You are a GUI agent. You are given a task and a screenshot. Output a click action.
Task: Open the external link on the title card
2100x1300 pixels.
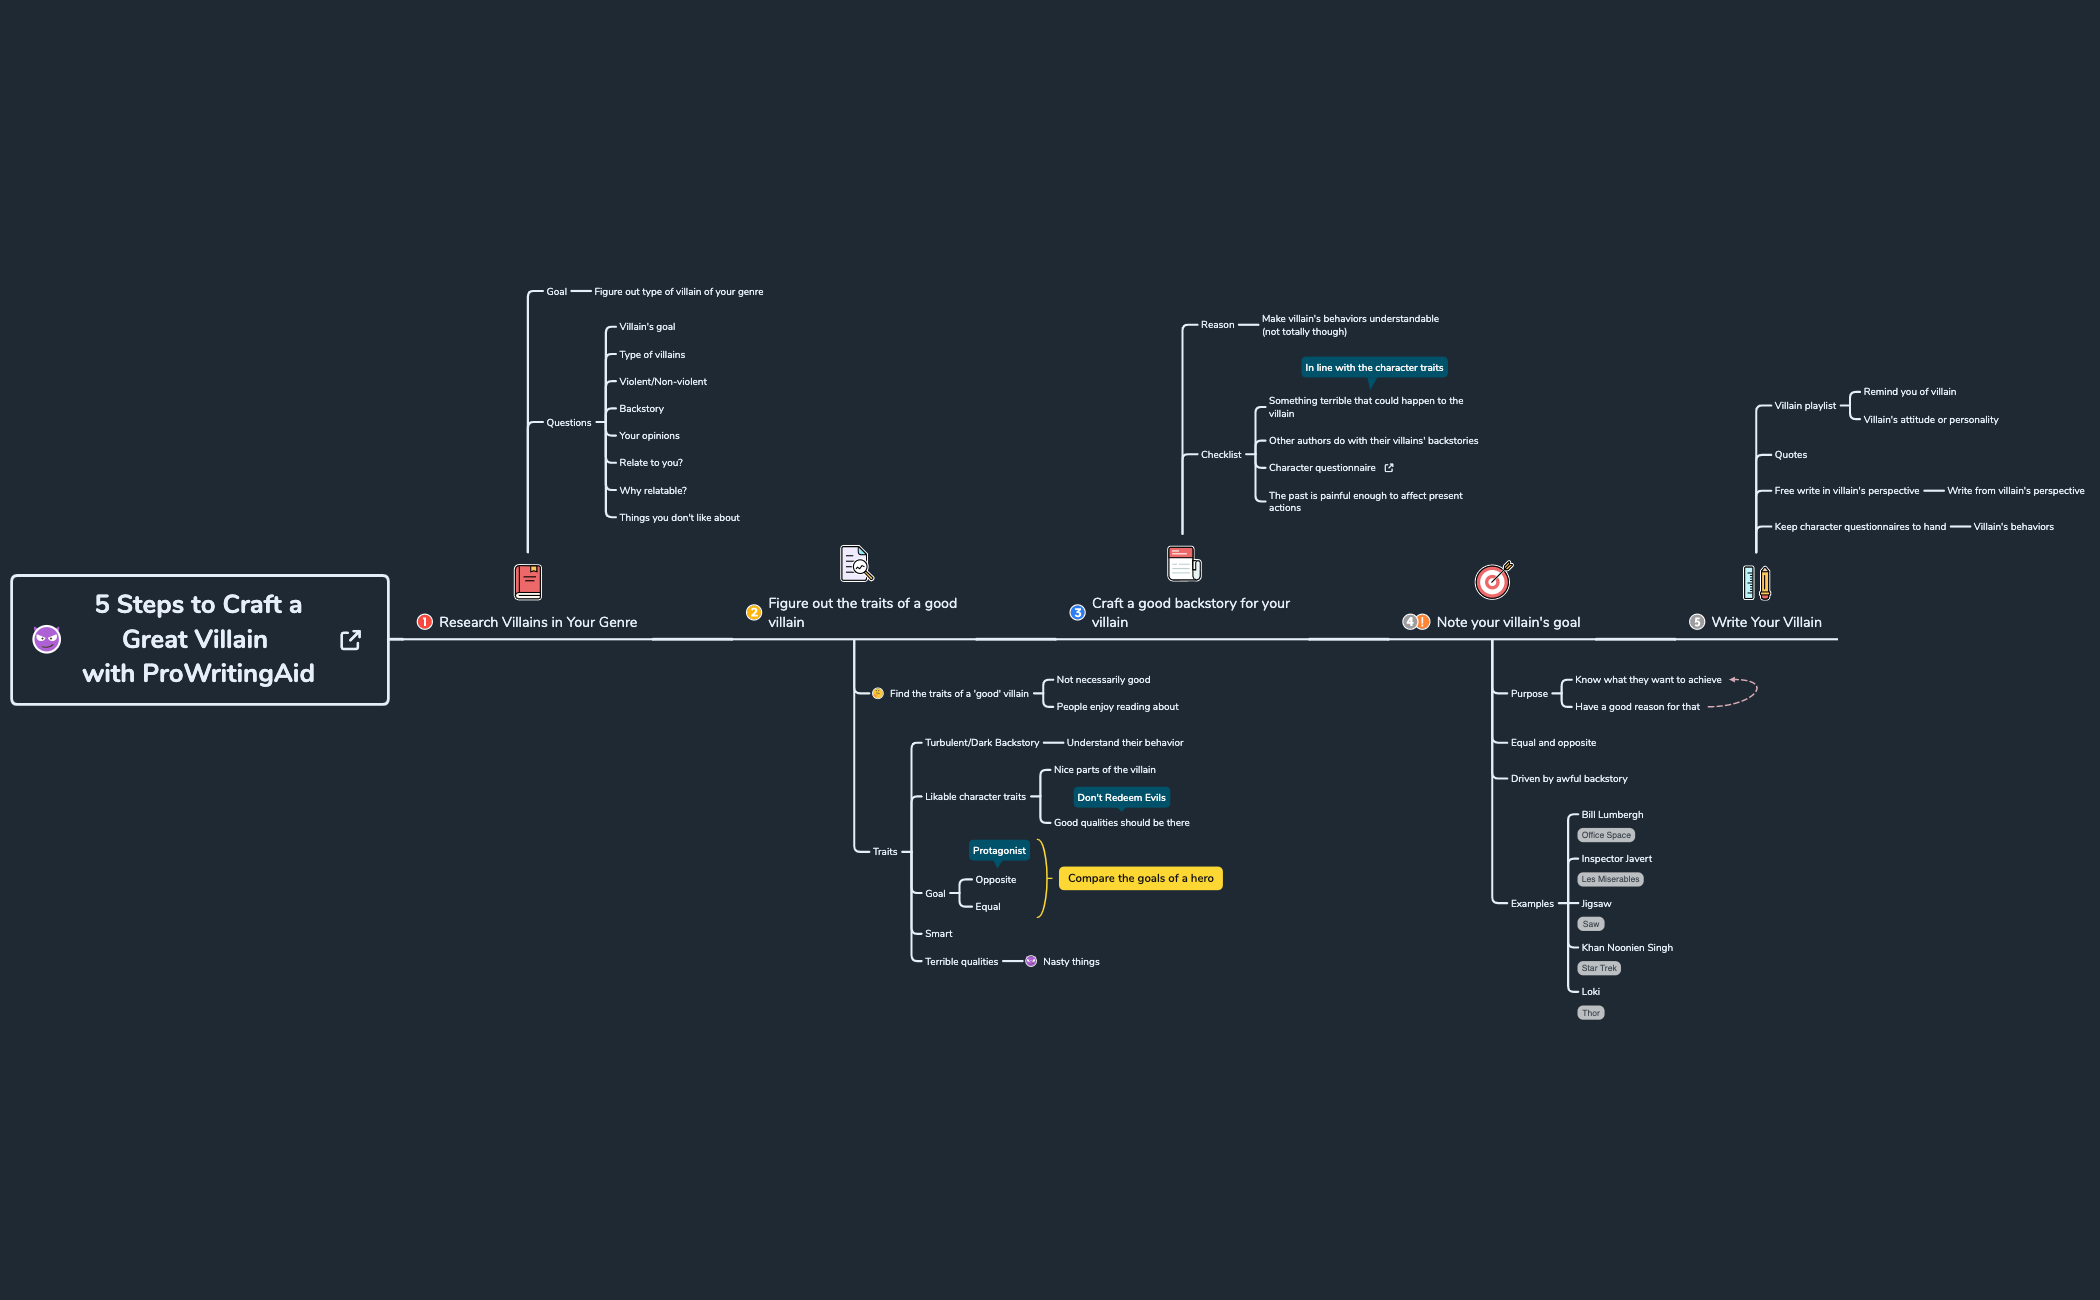pos(349,639)
